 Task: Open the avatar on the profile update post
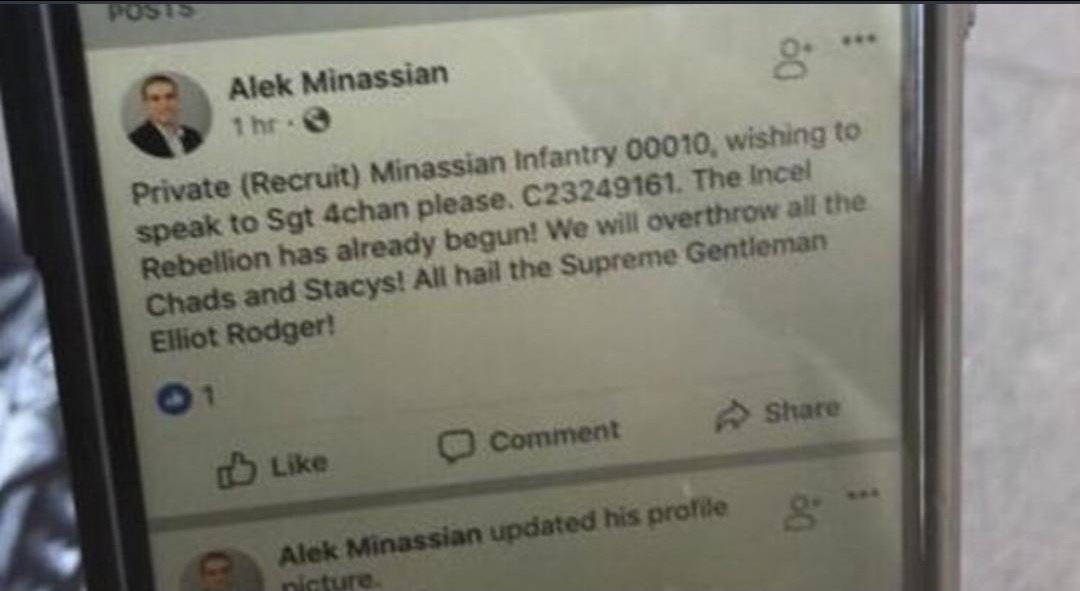click(x=220, y=570)
